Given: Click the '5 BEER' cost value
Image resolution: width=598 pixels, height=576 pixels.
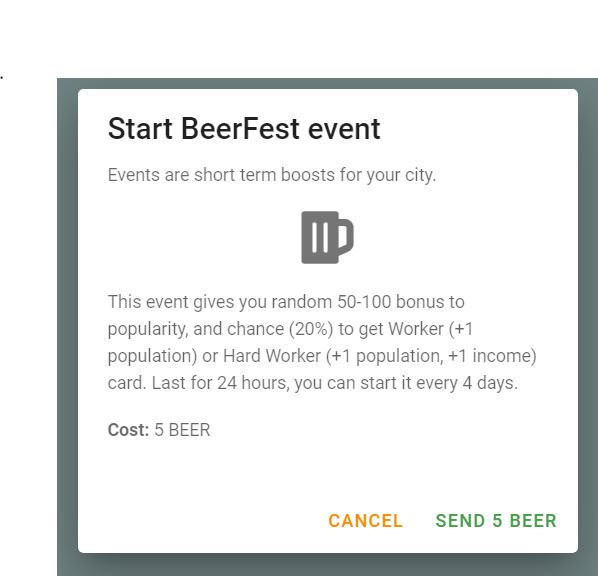Looking at the screenshot, I should (x=182, y=430).
